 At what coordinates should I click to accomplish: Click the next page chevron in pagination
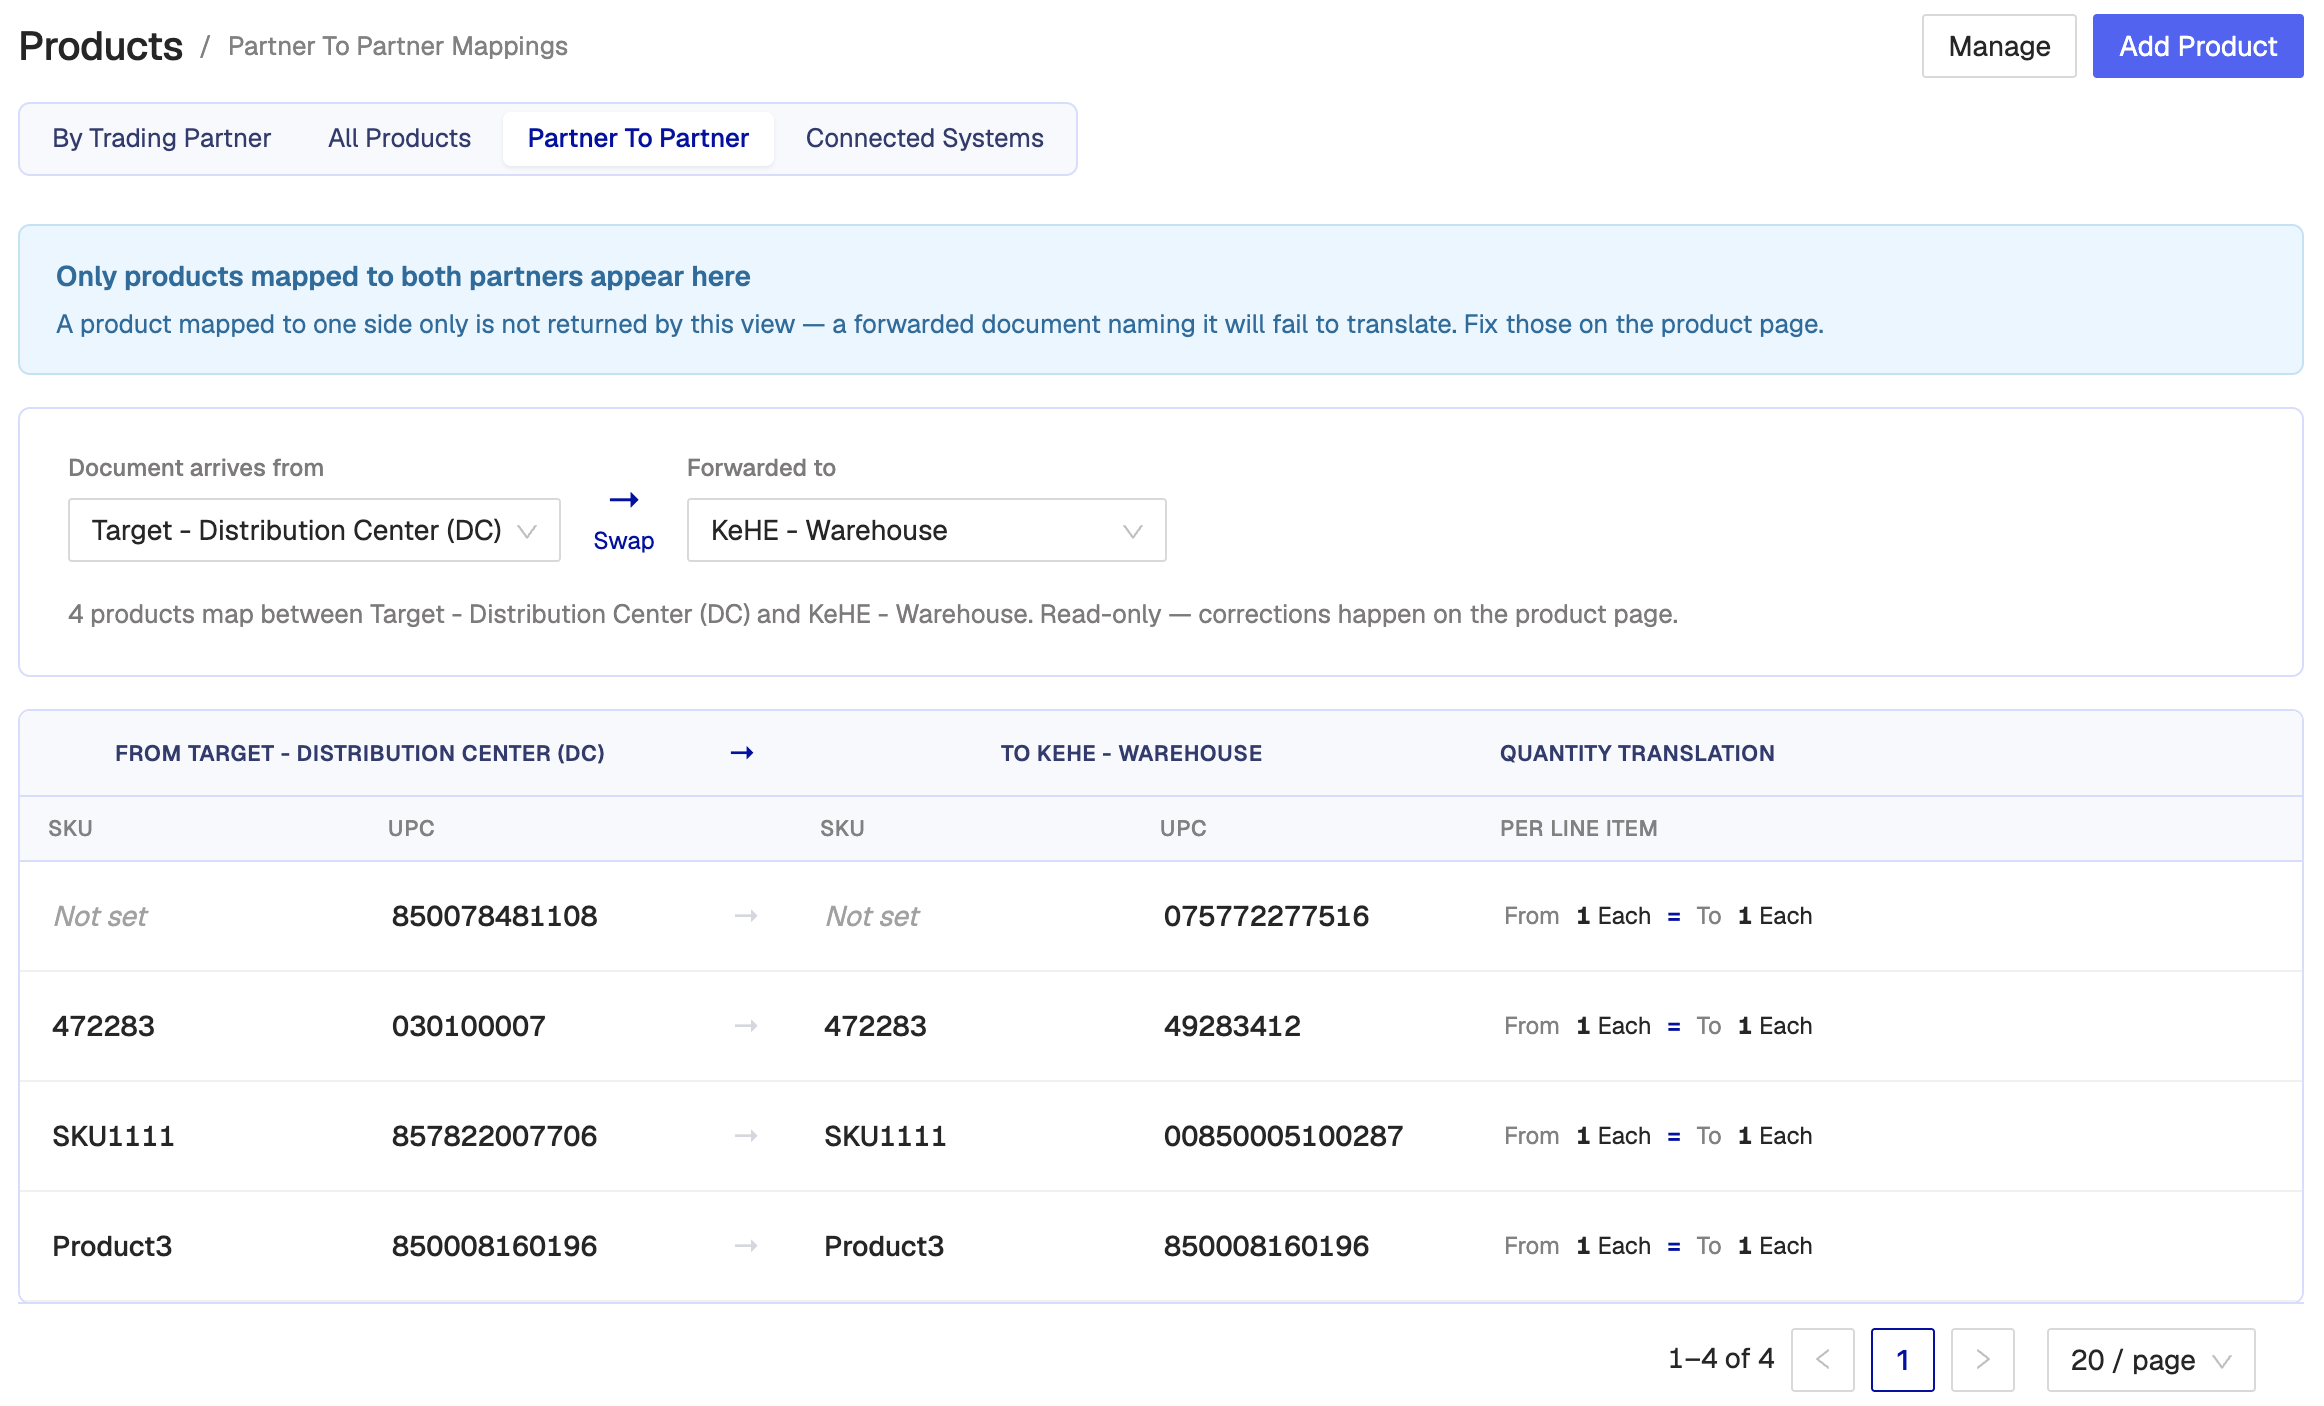[x=1983, y=1360]
